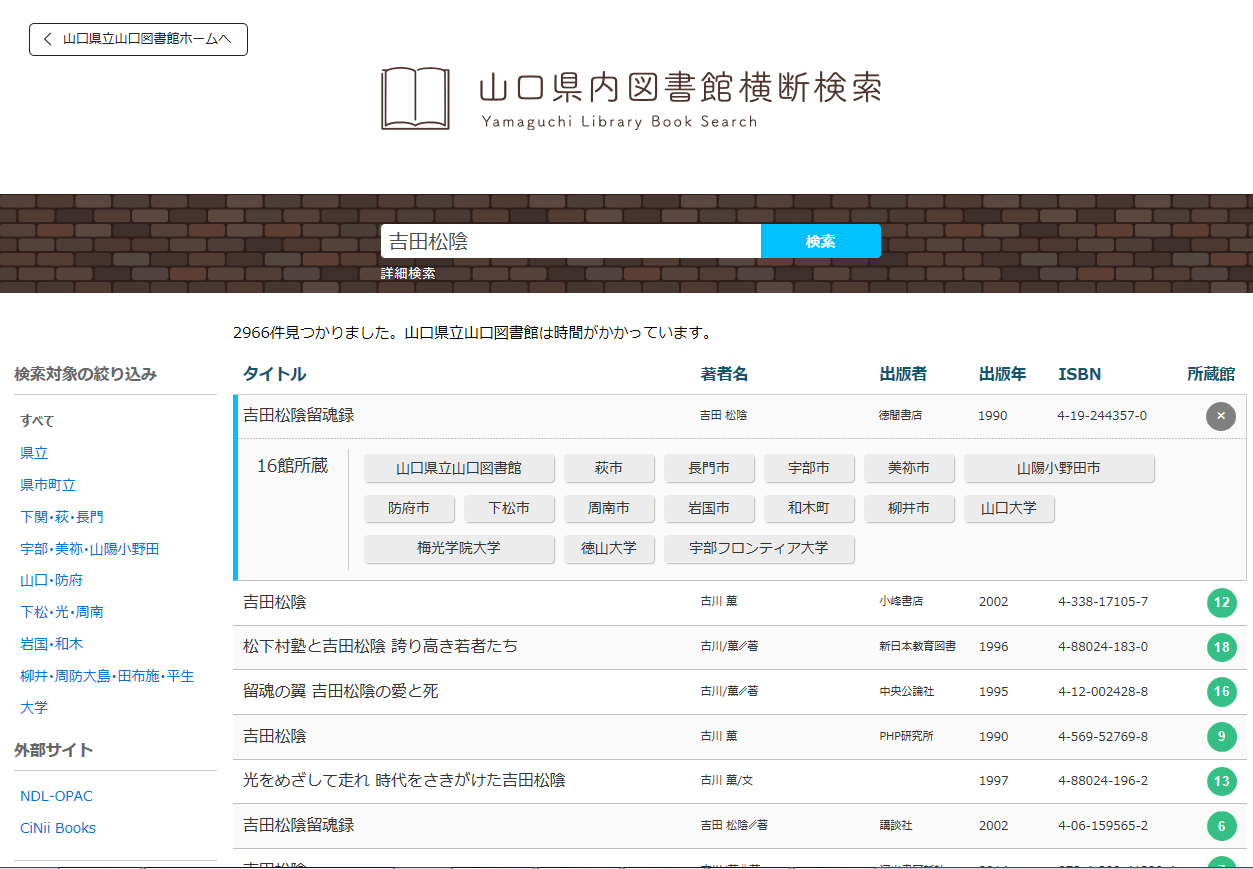Image resolution: width=1253 pixels, height=869 pixels.
Task: Open the NDL-OPAC external site
Action: 56,796
